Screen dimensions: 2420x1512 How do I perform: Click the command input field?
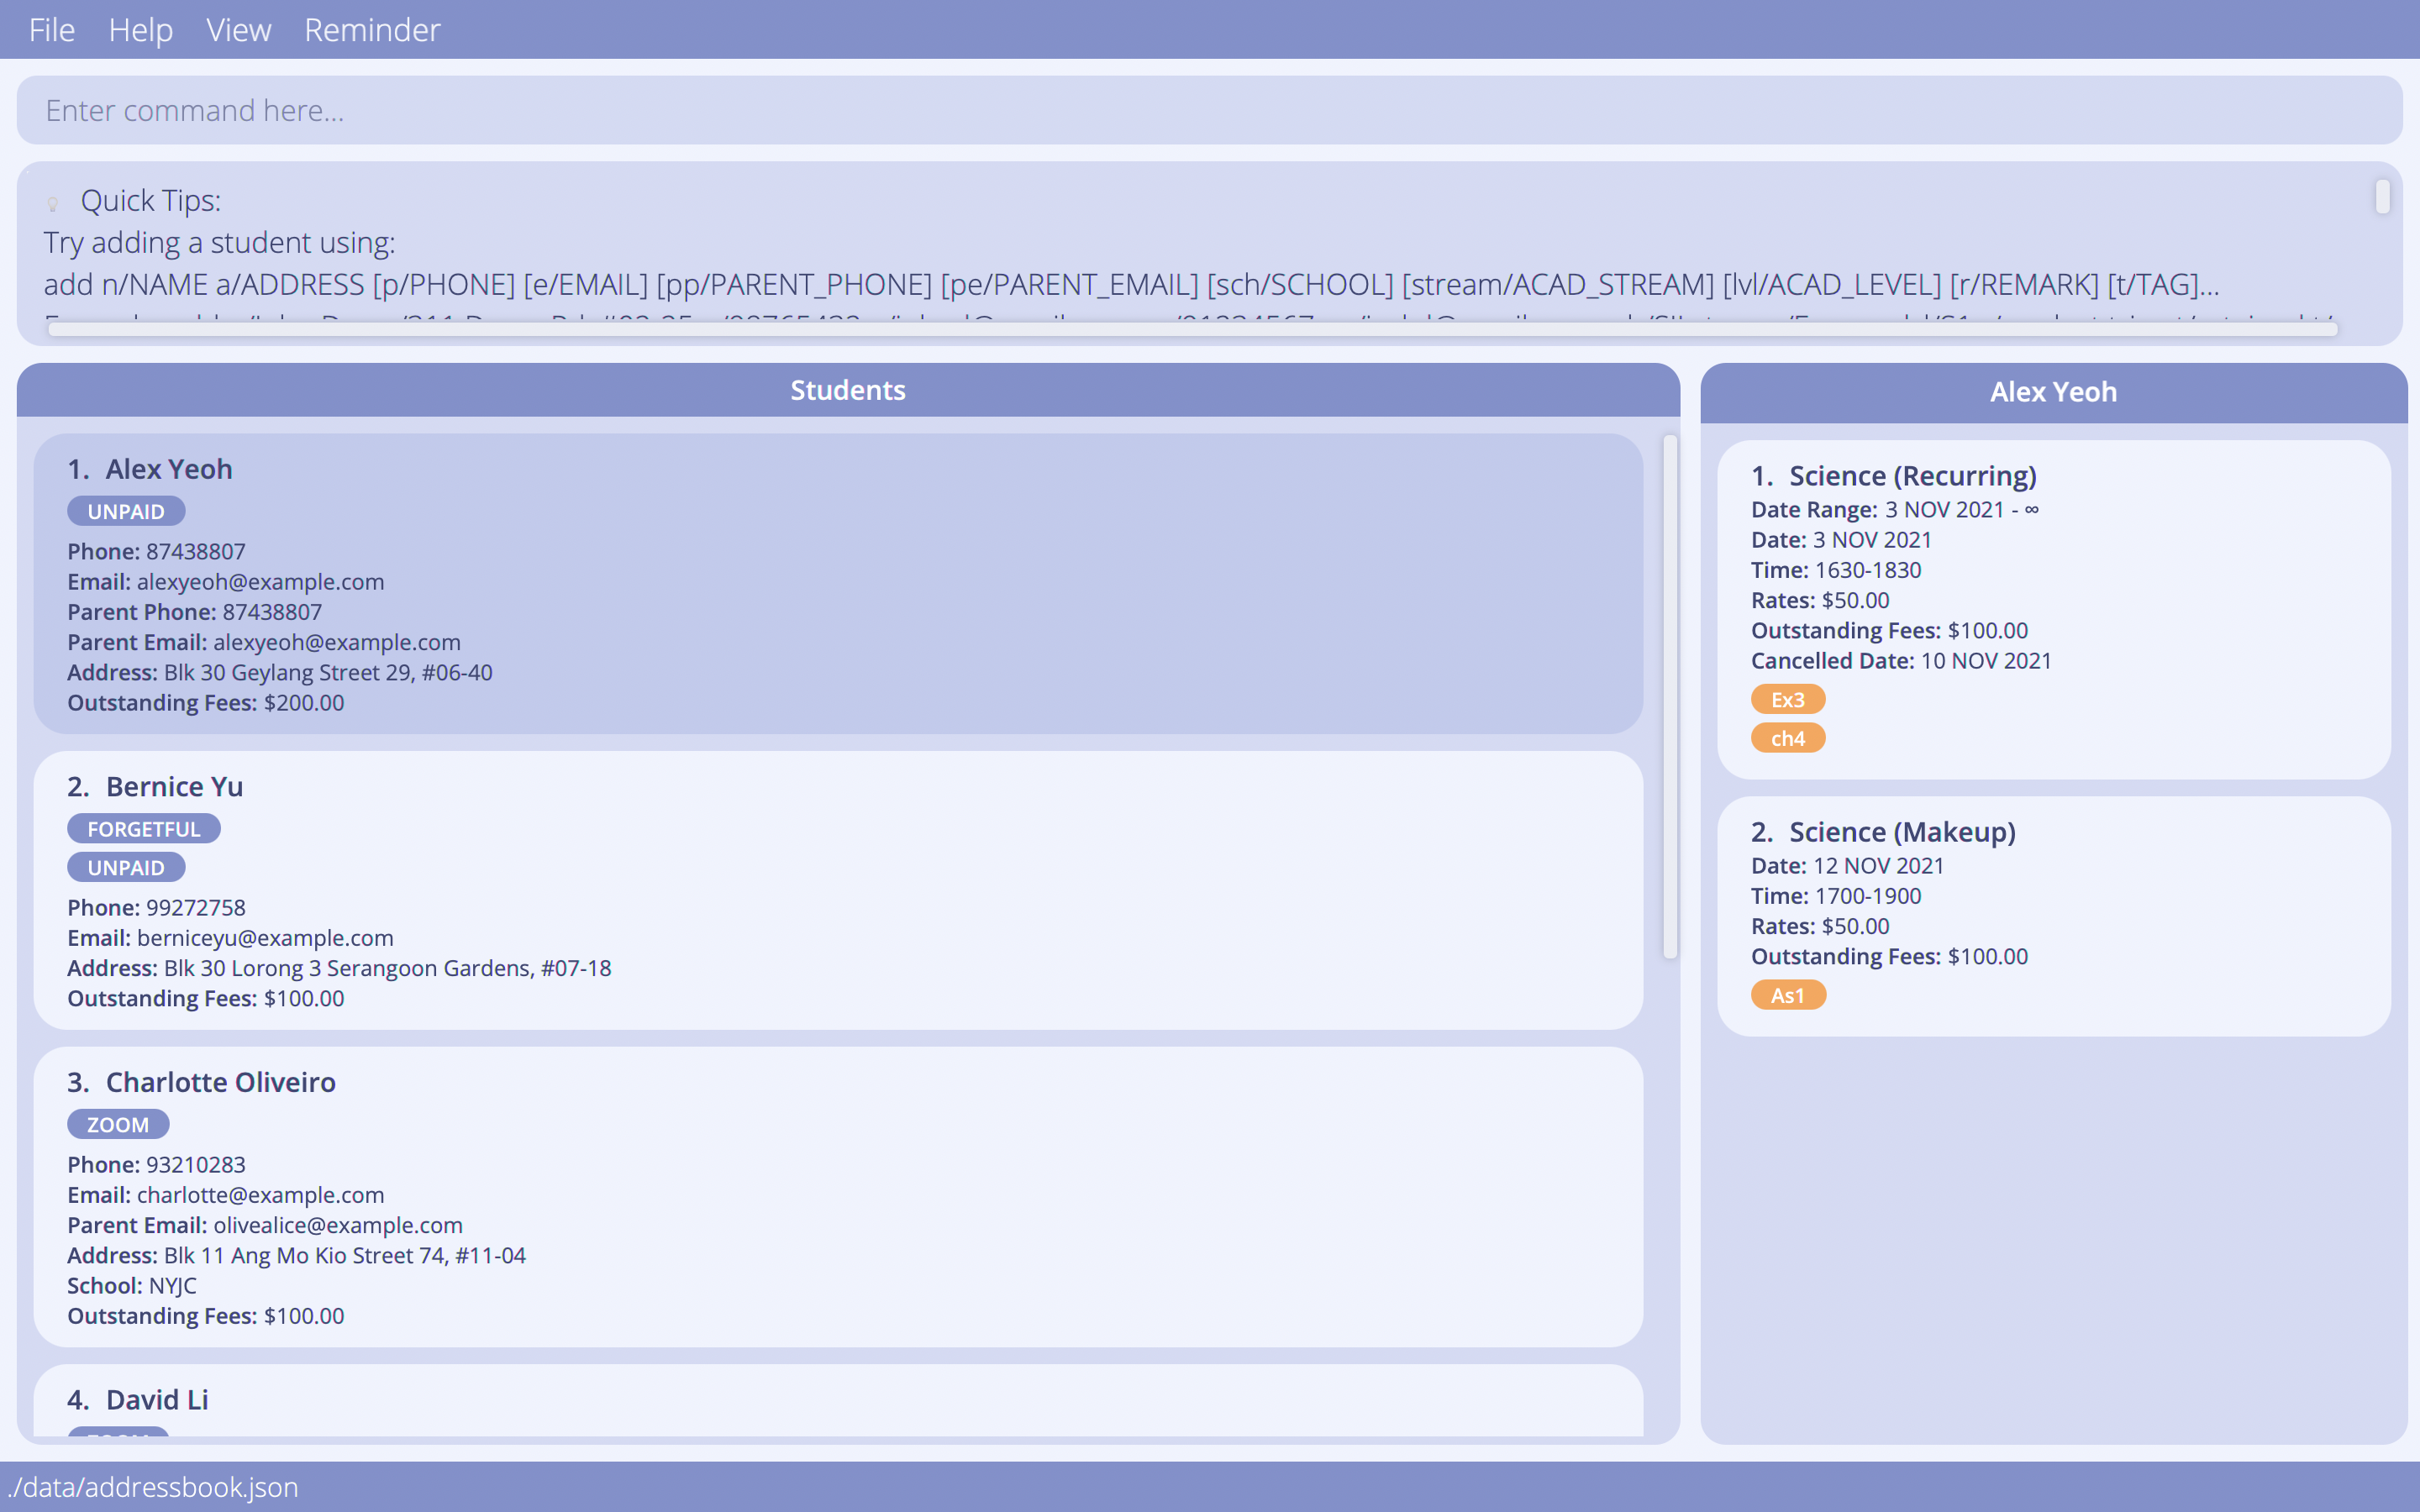click(x=1209, y=110)
